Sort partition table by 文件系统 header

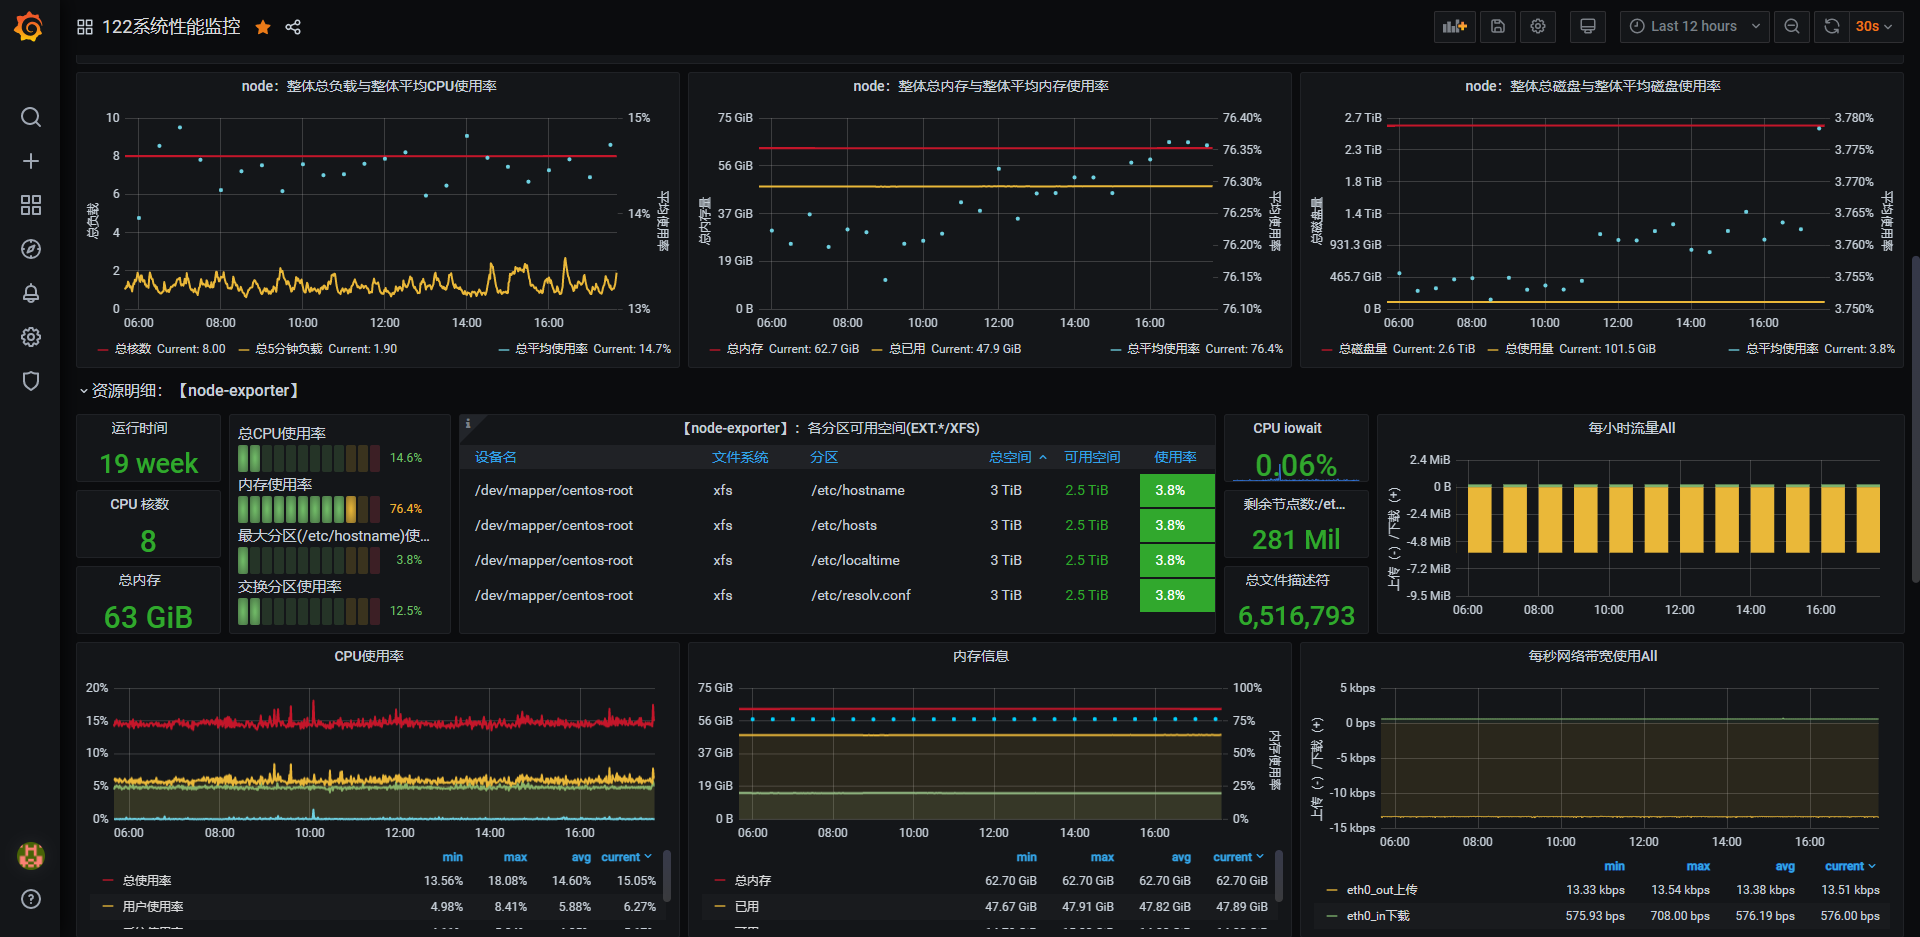click(x=740, y=457)
